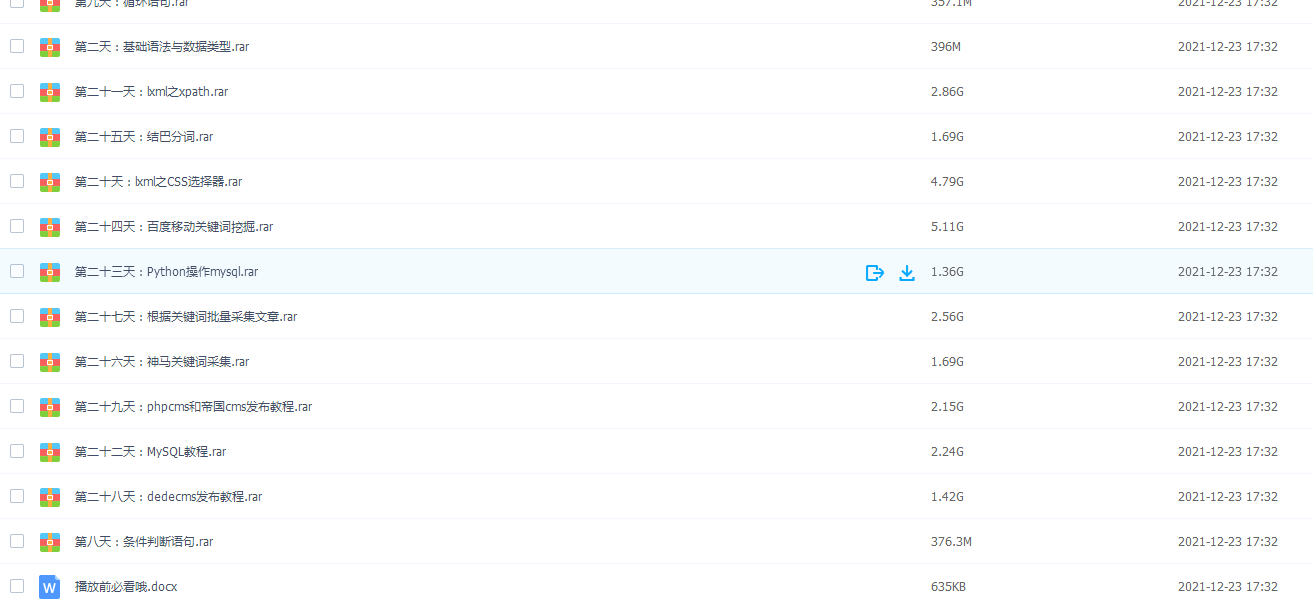
Task: Open the file 第二天：基础语法与数据类型.rar
Action: 162,47
